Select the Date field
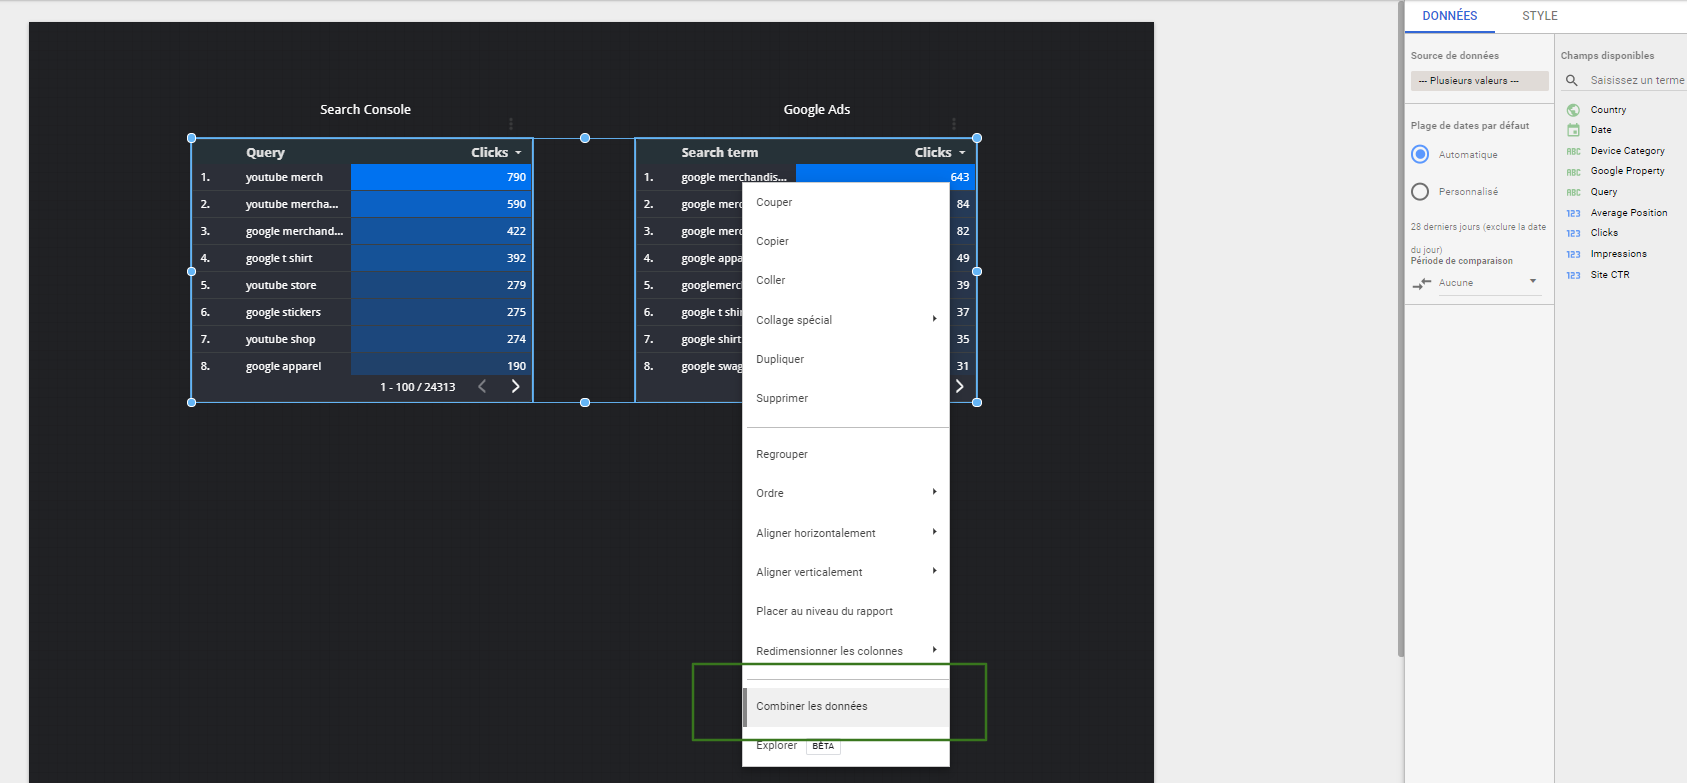This screenshot has height=783, width=1687. [x=1601, y=130]
